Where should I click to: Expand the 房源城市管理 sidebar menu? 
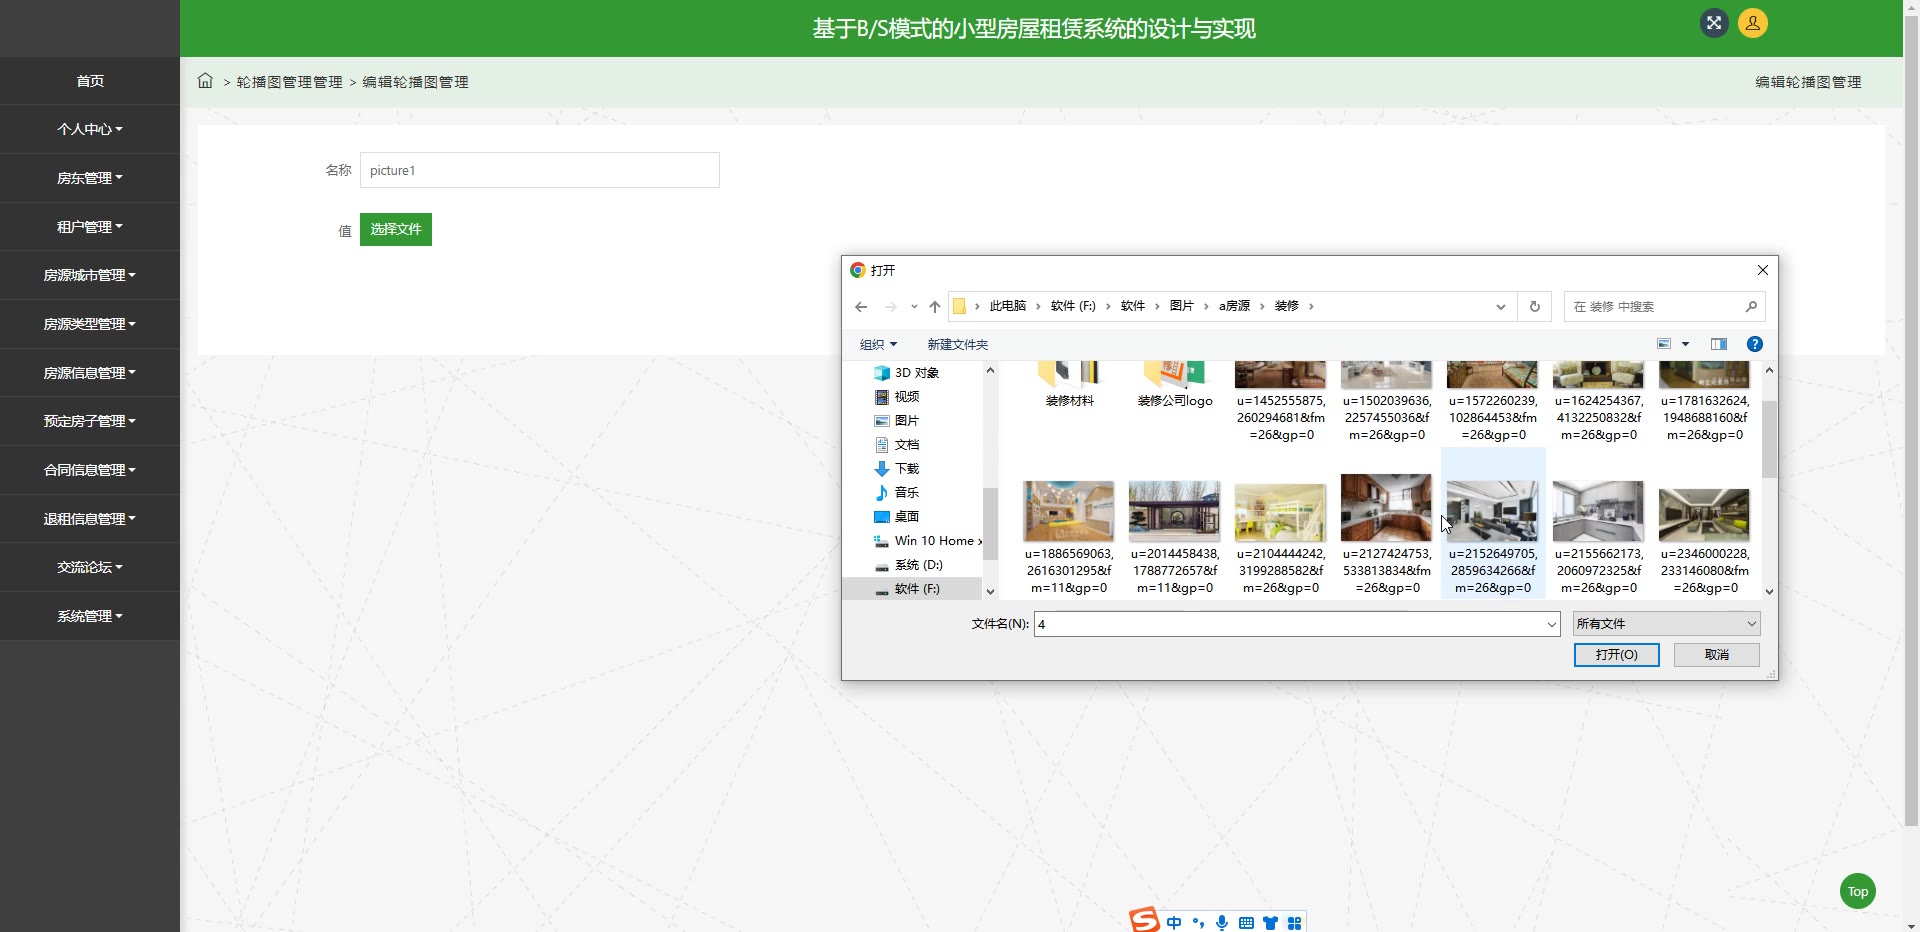[90, 275]
